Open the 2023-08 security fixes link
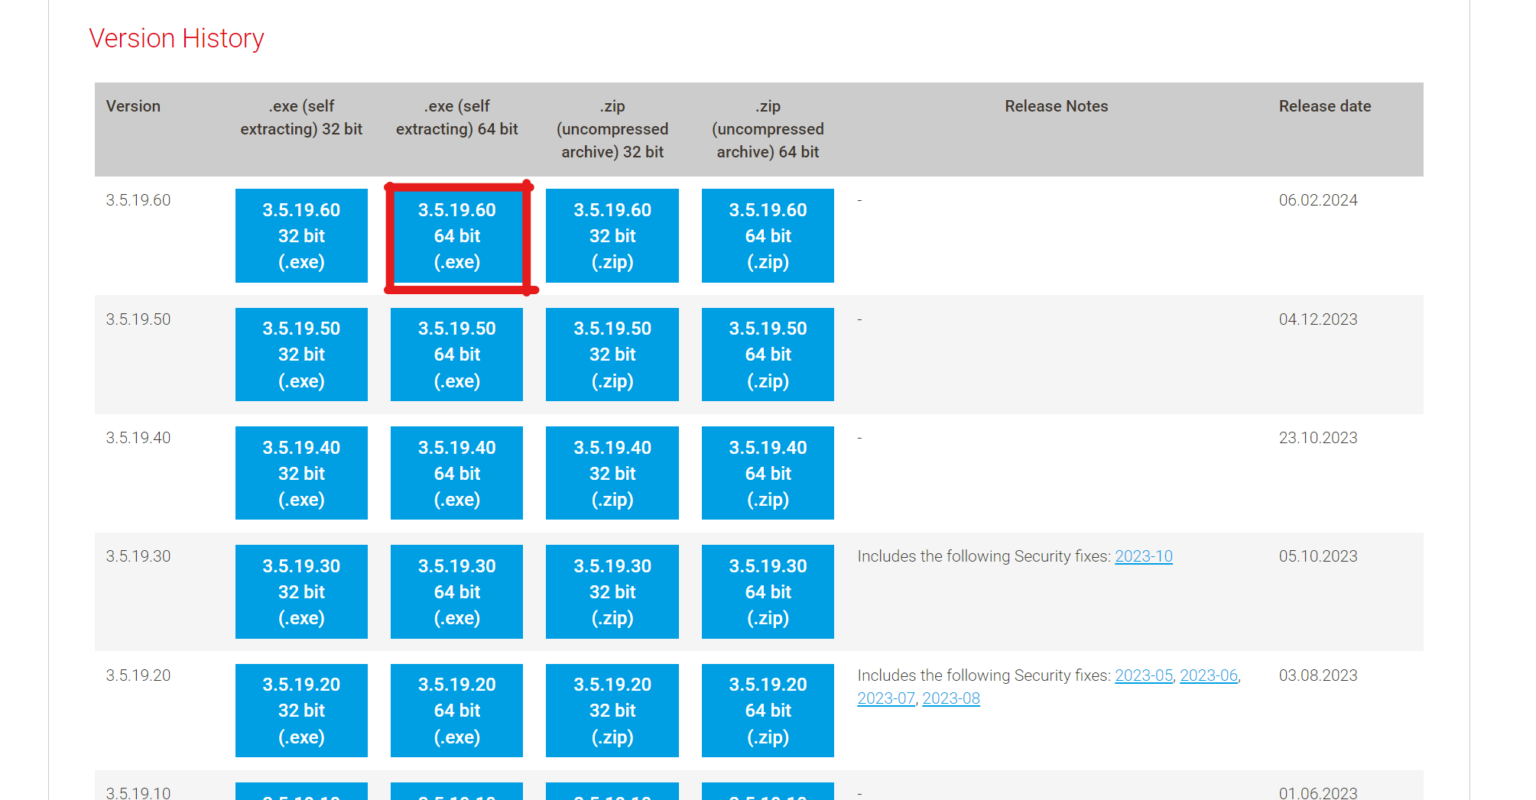The width and height of the screenshot is (1536, 800). pos(950,699)
